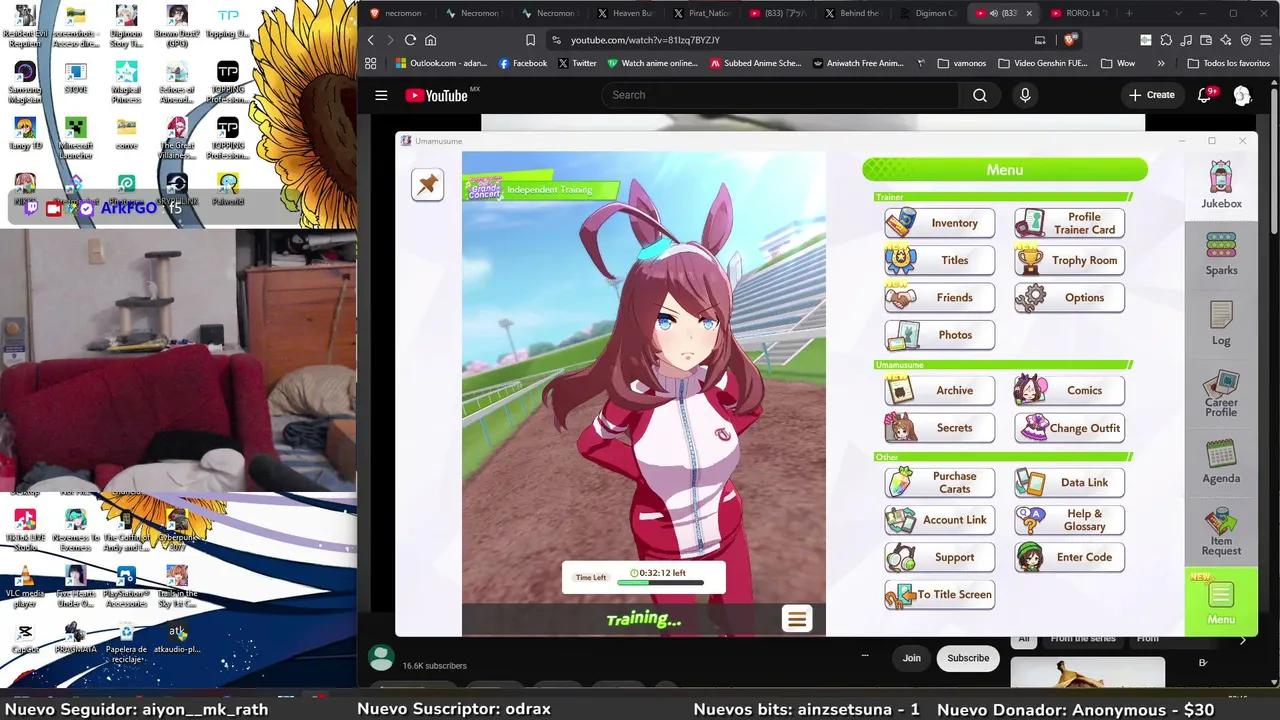Click the YouTube search magnifier button

[x=980, y=95]
